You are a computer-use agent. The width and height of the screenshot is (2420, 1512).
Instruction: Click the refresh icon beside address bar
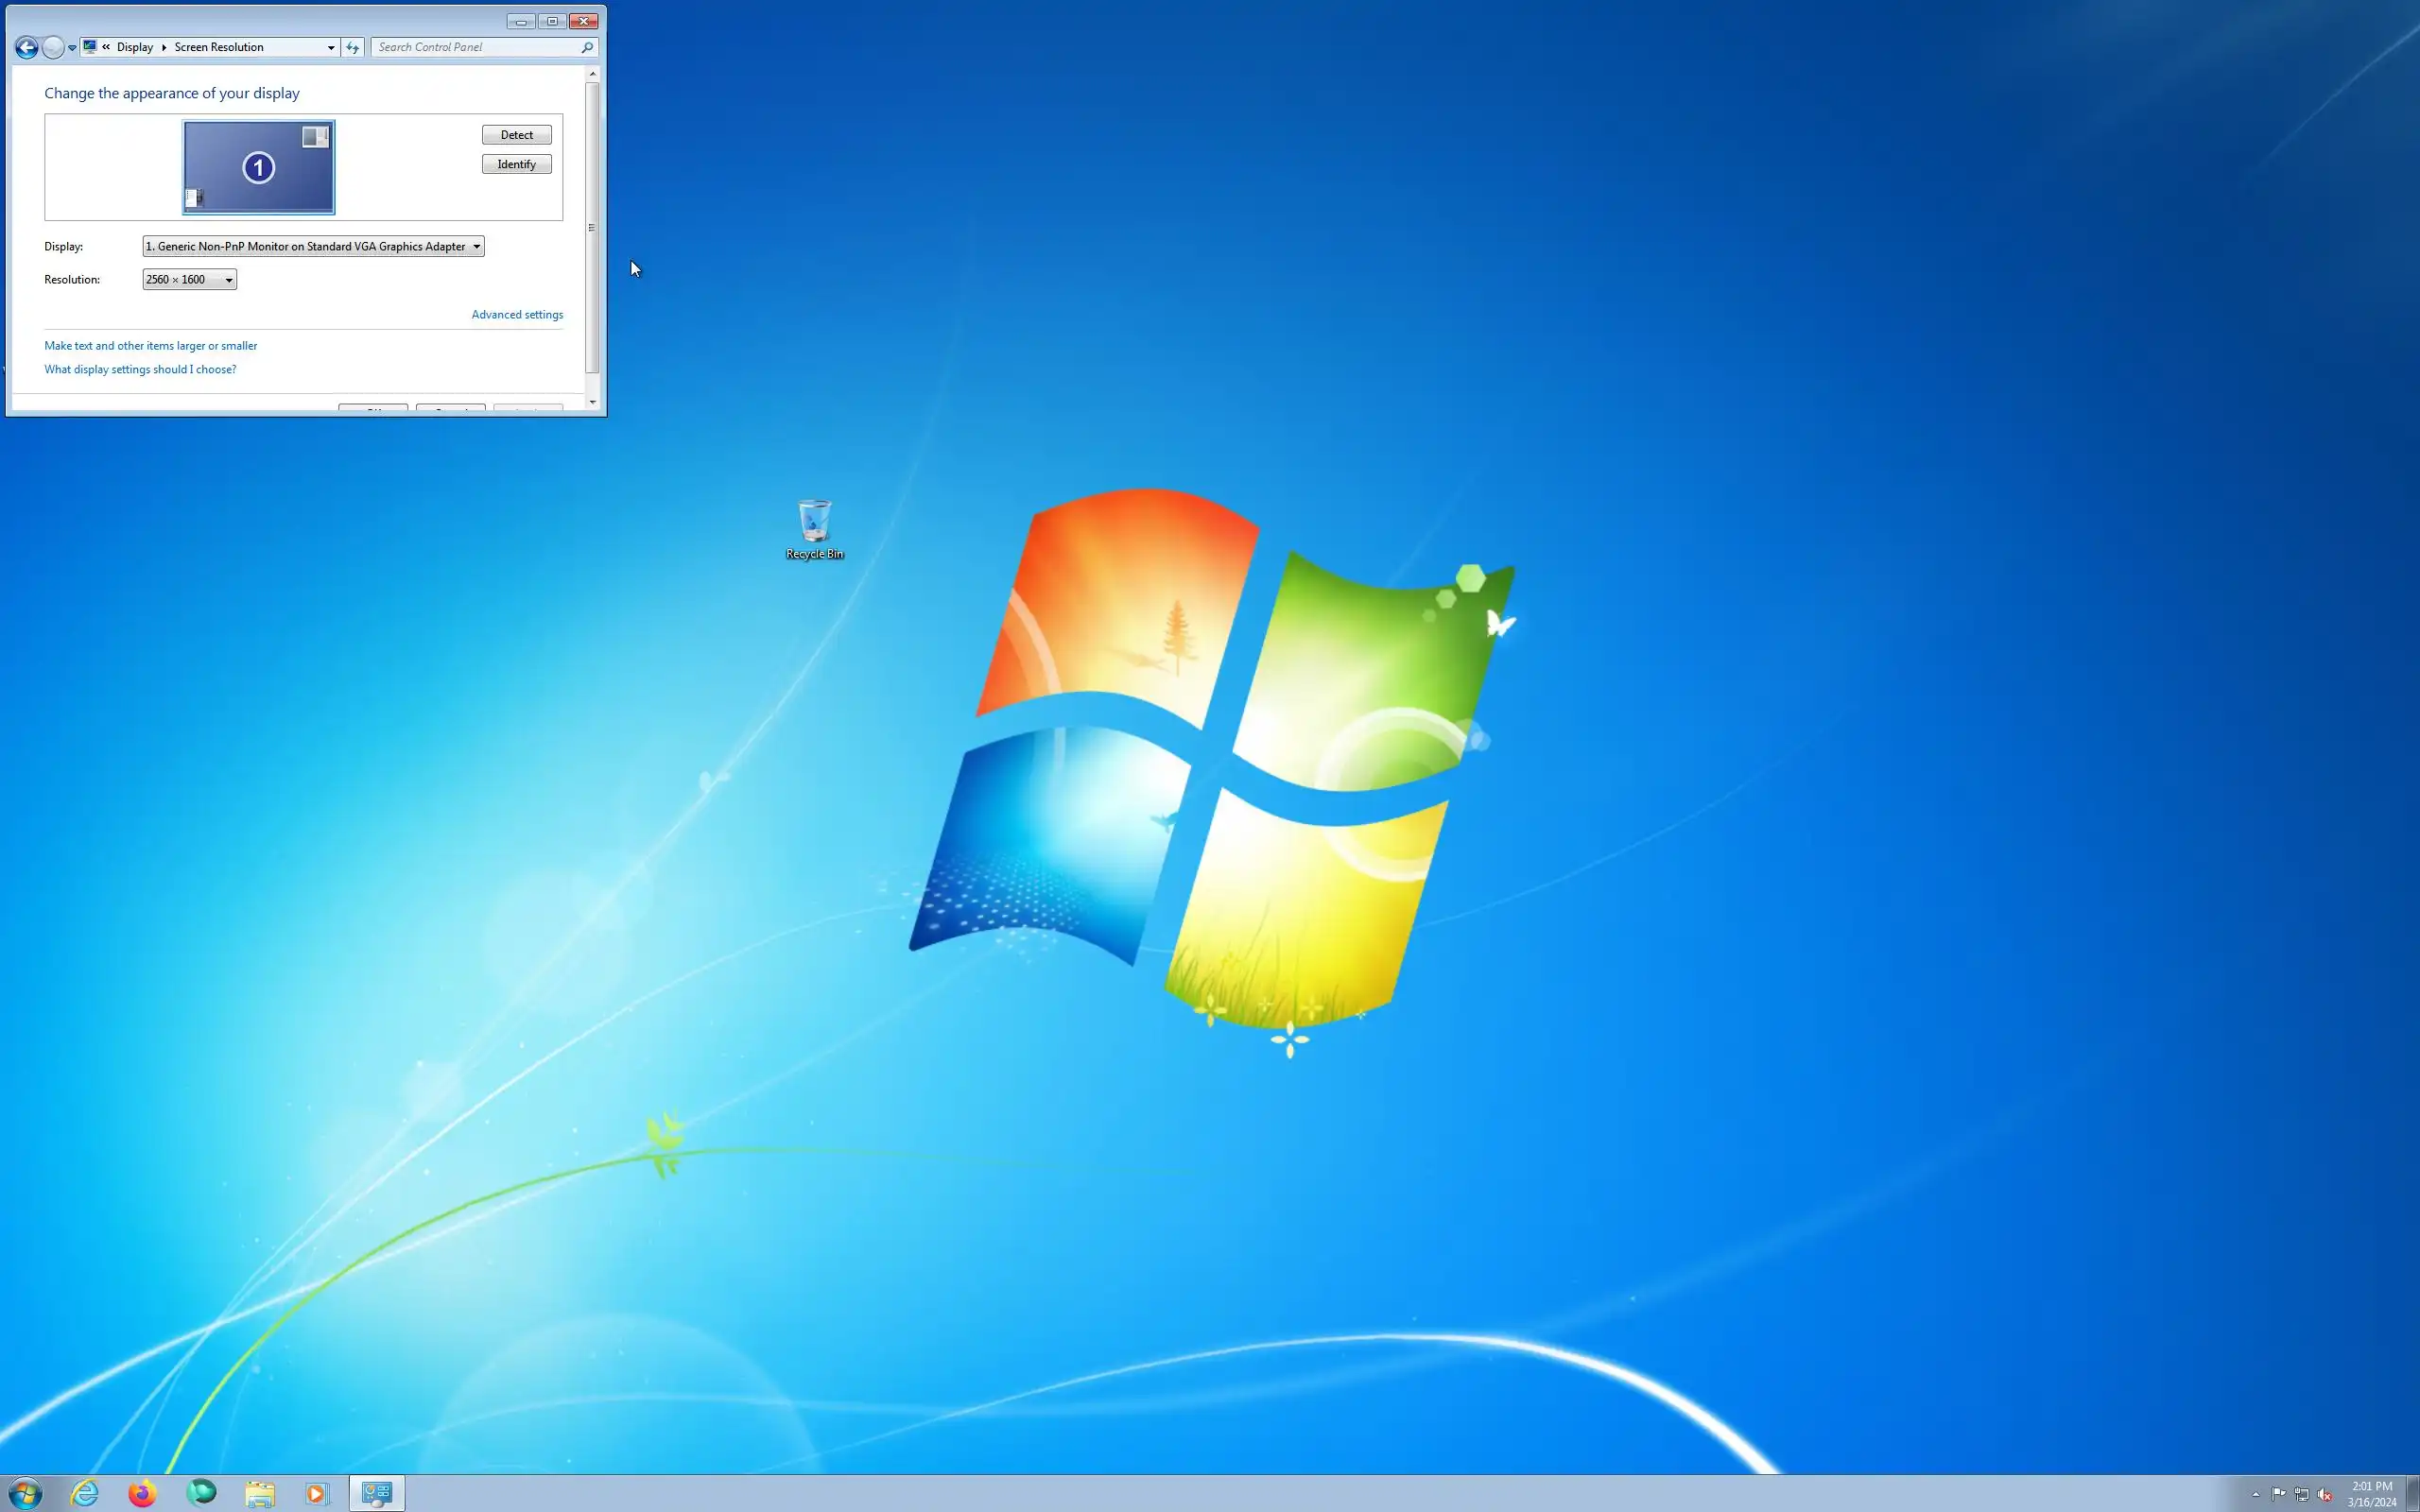pyautogui.click(x=352, y=47)
